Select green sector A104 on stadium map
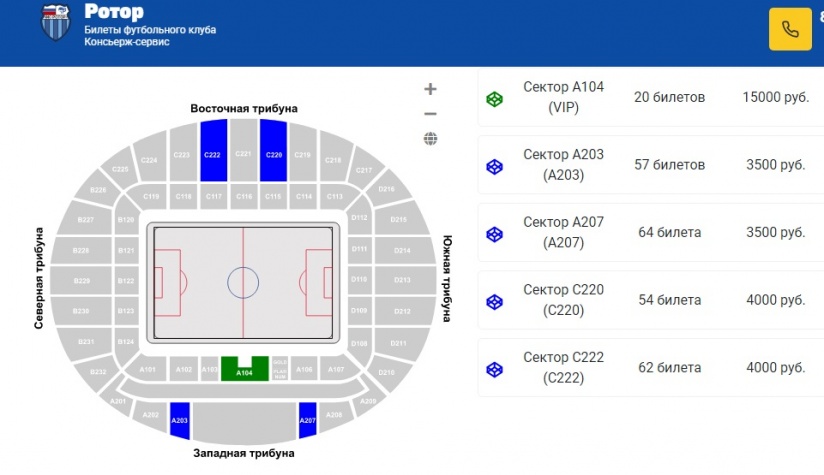 244,369
